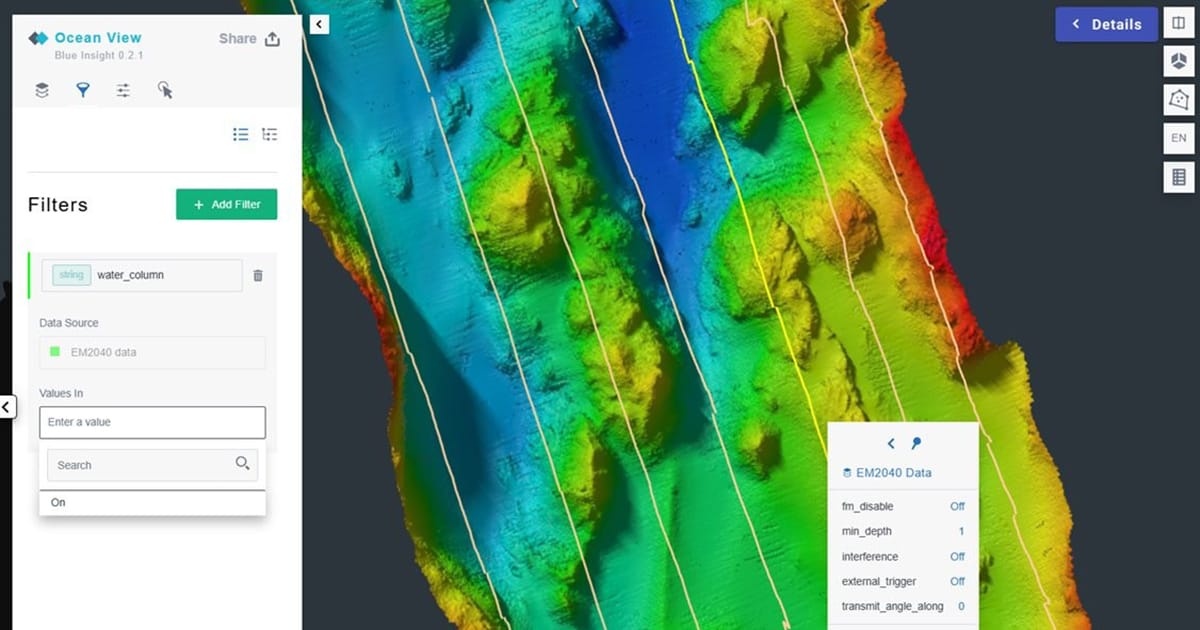Click the Enter a value field
This screenshot has width=1200, height=630.
pyautogui.click(x=152, y=422)
